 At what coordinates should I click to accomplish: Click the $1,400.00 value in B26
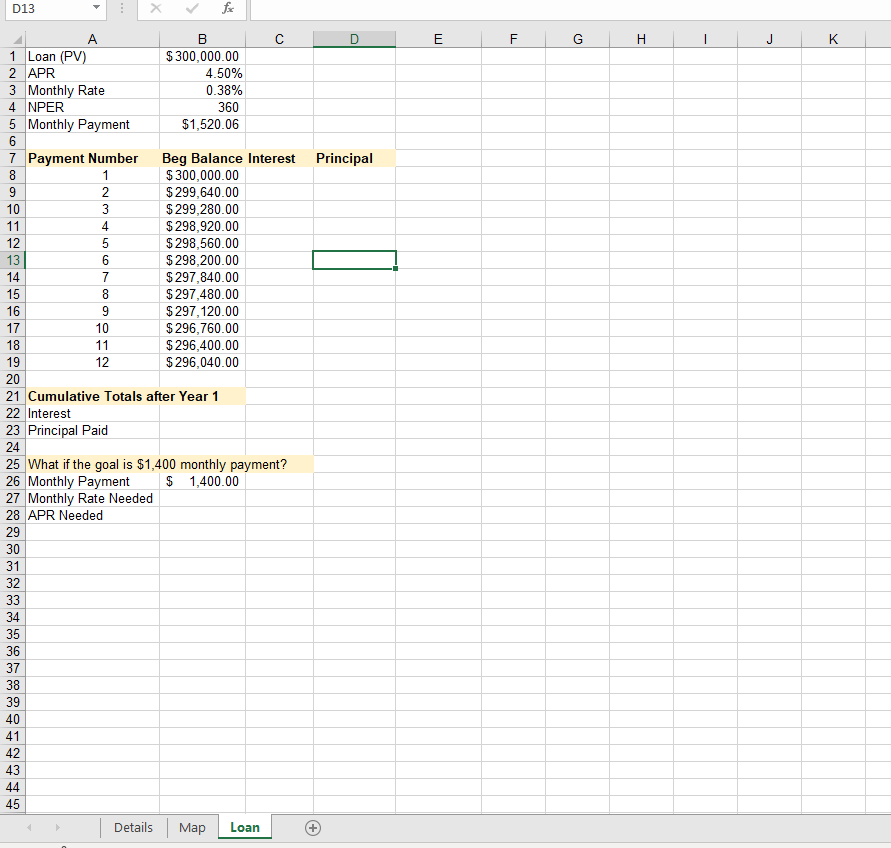(x=202, y=481)
